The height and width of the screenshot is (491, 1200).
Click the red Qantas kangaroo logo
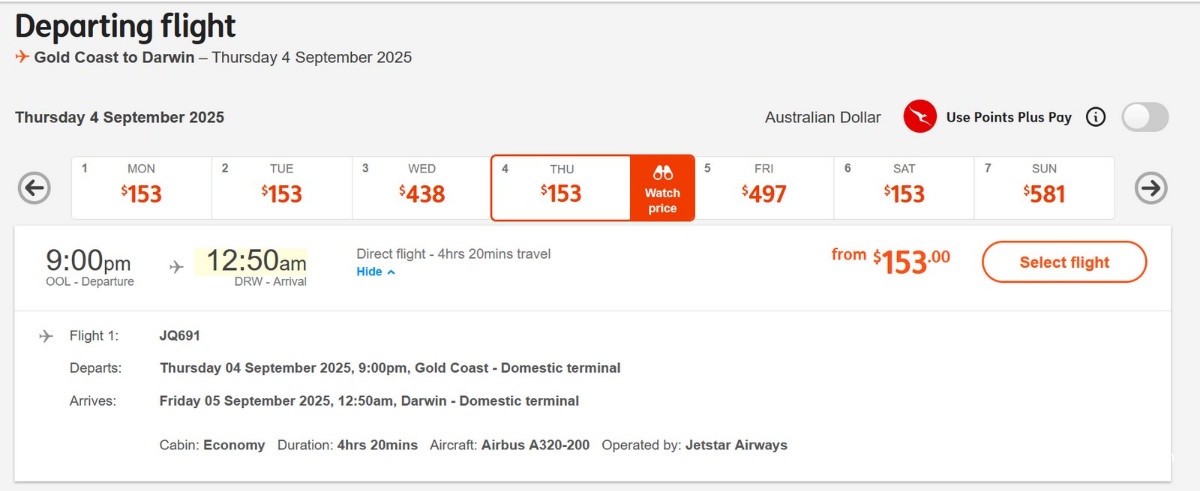919,117
